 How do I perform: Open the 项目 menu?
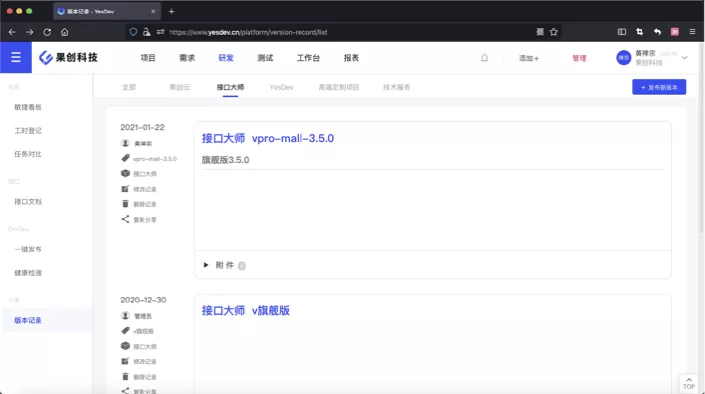pyautogui.click(x=148, y=58)
